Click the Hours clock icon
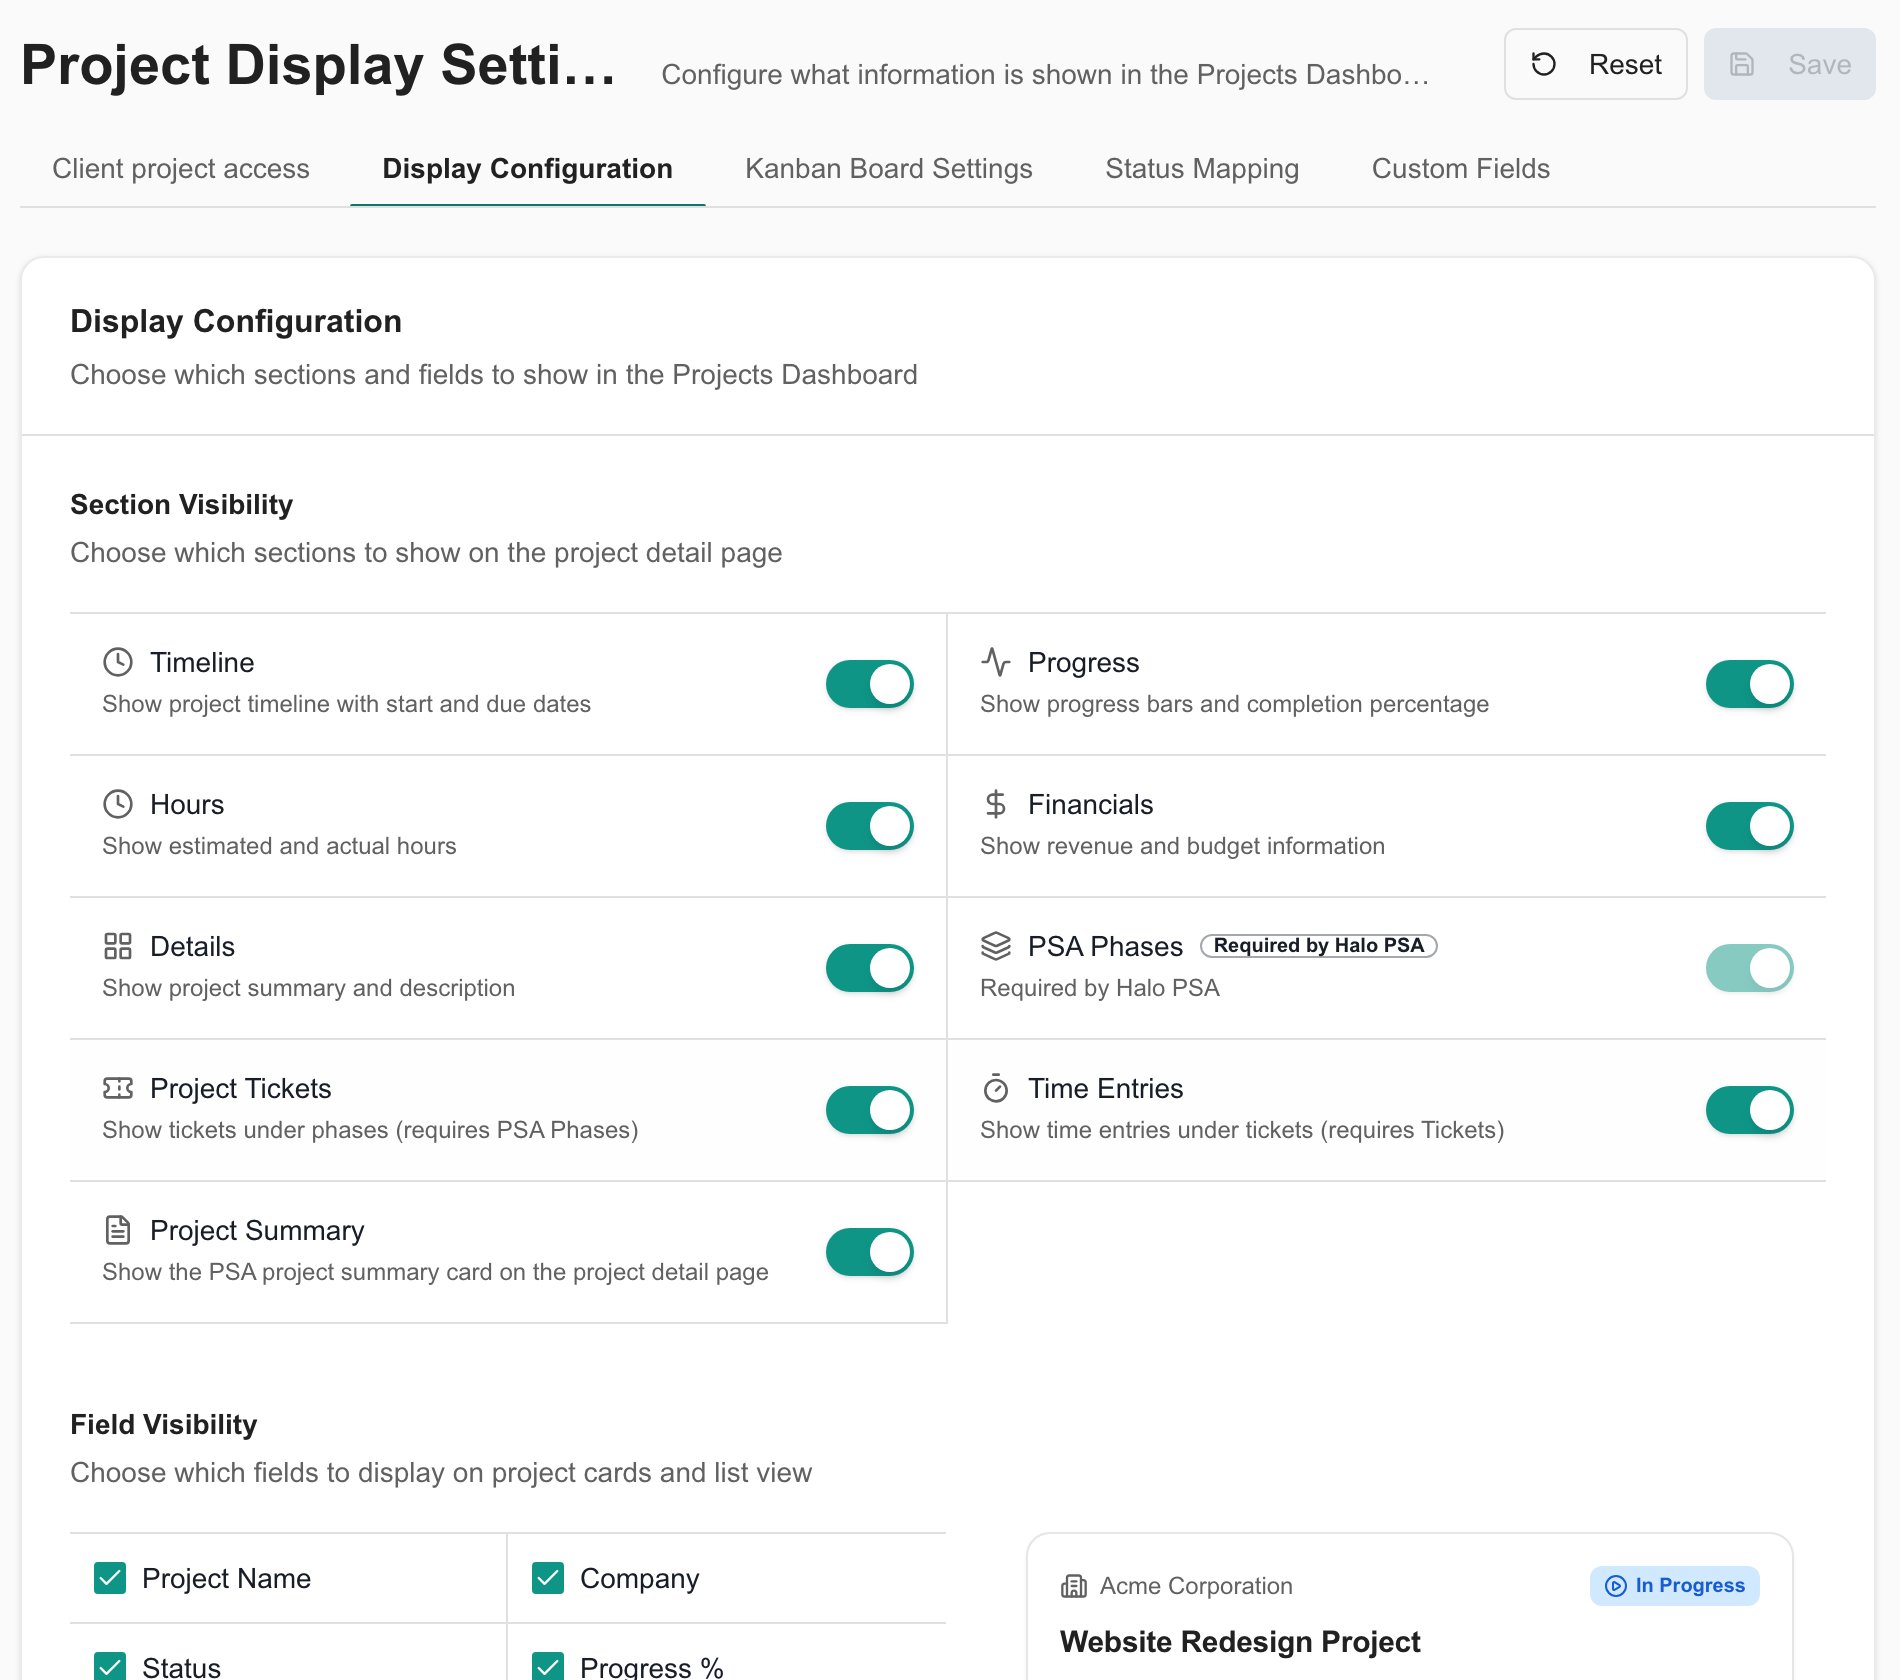The height and width of the screenshot is (1680, 1900). (118, 804)
